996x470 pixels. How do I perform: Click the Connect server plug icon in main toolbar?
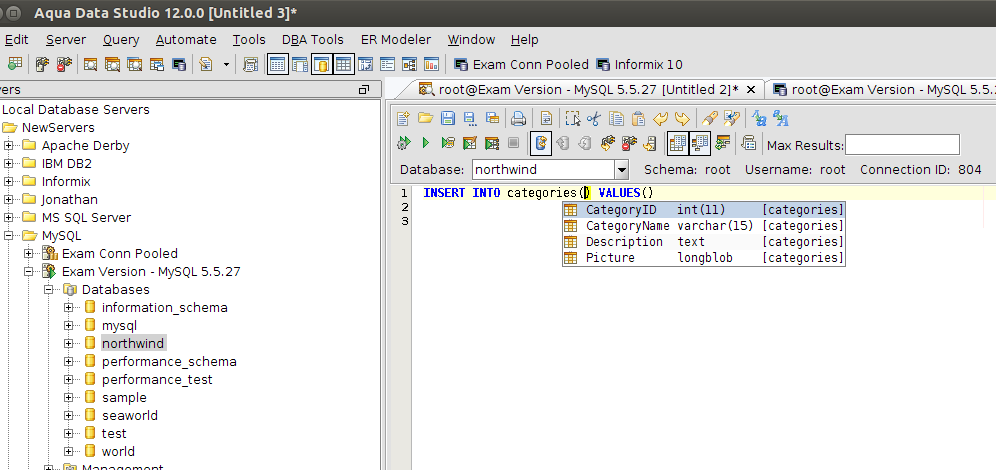click(x=43, y=64)
